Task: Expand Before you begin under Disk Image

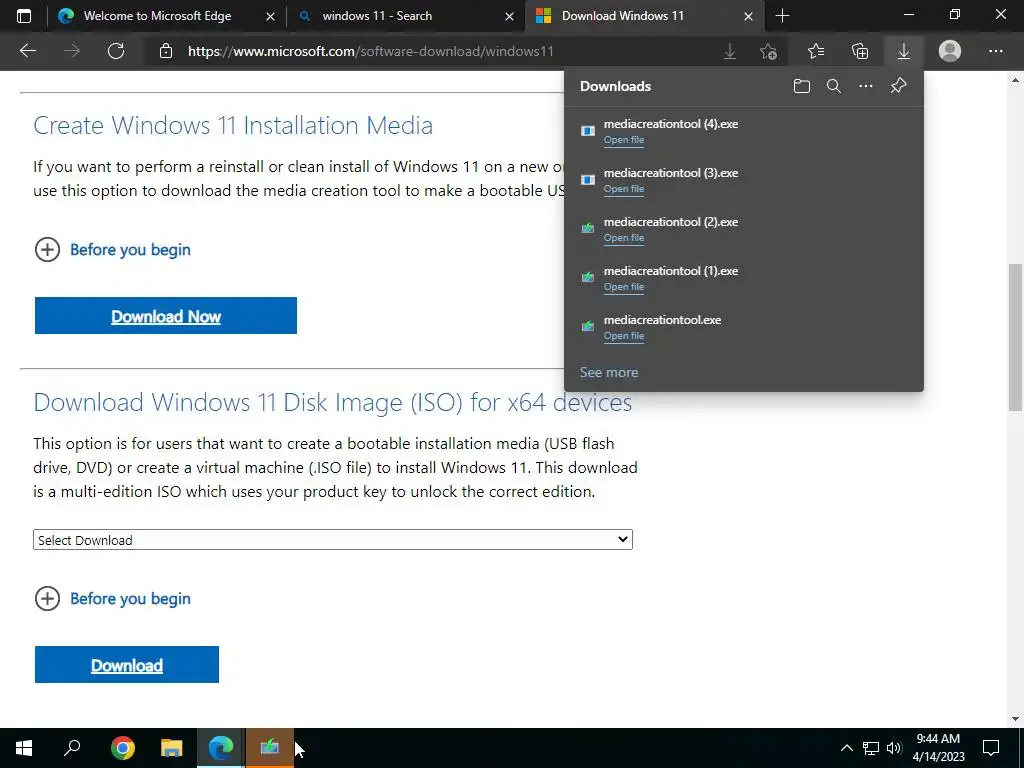Action: [x=112, y=598]
